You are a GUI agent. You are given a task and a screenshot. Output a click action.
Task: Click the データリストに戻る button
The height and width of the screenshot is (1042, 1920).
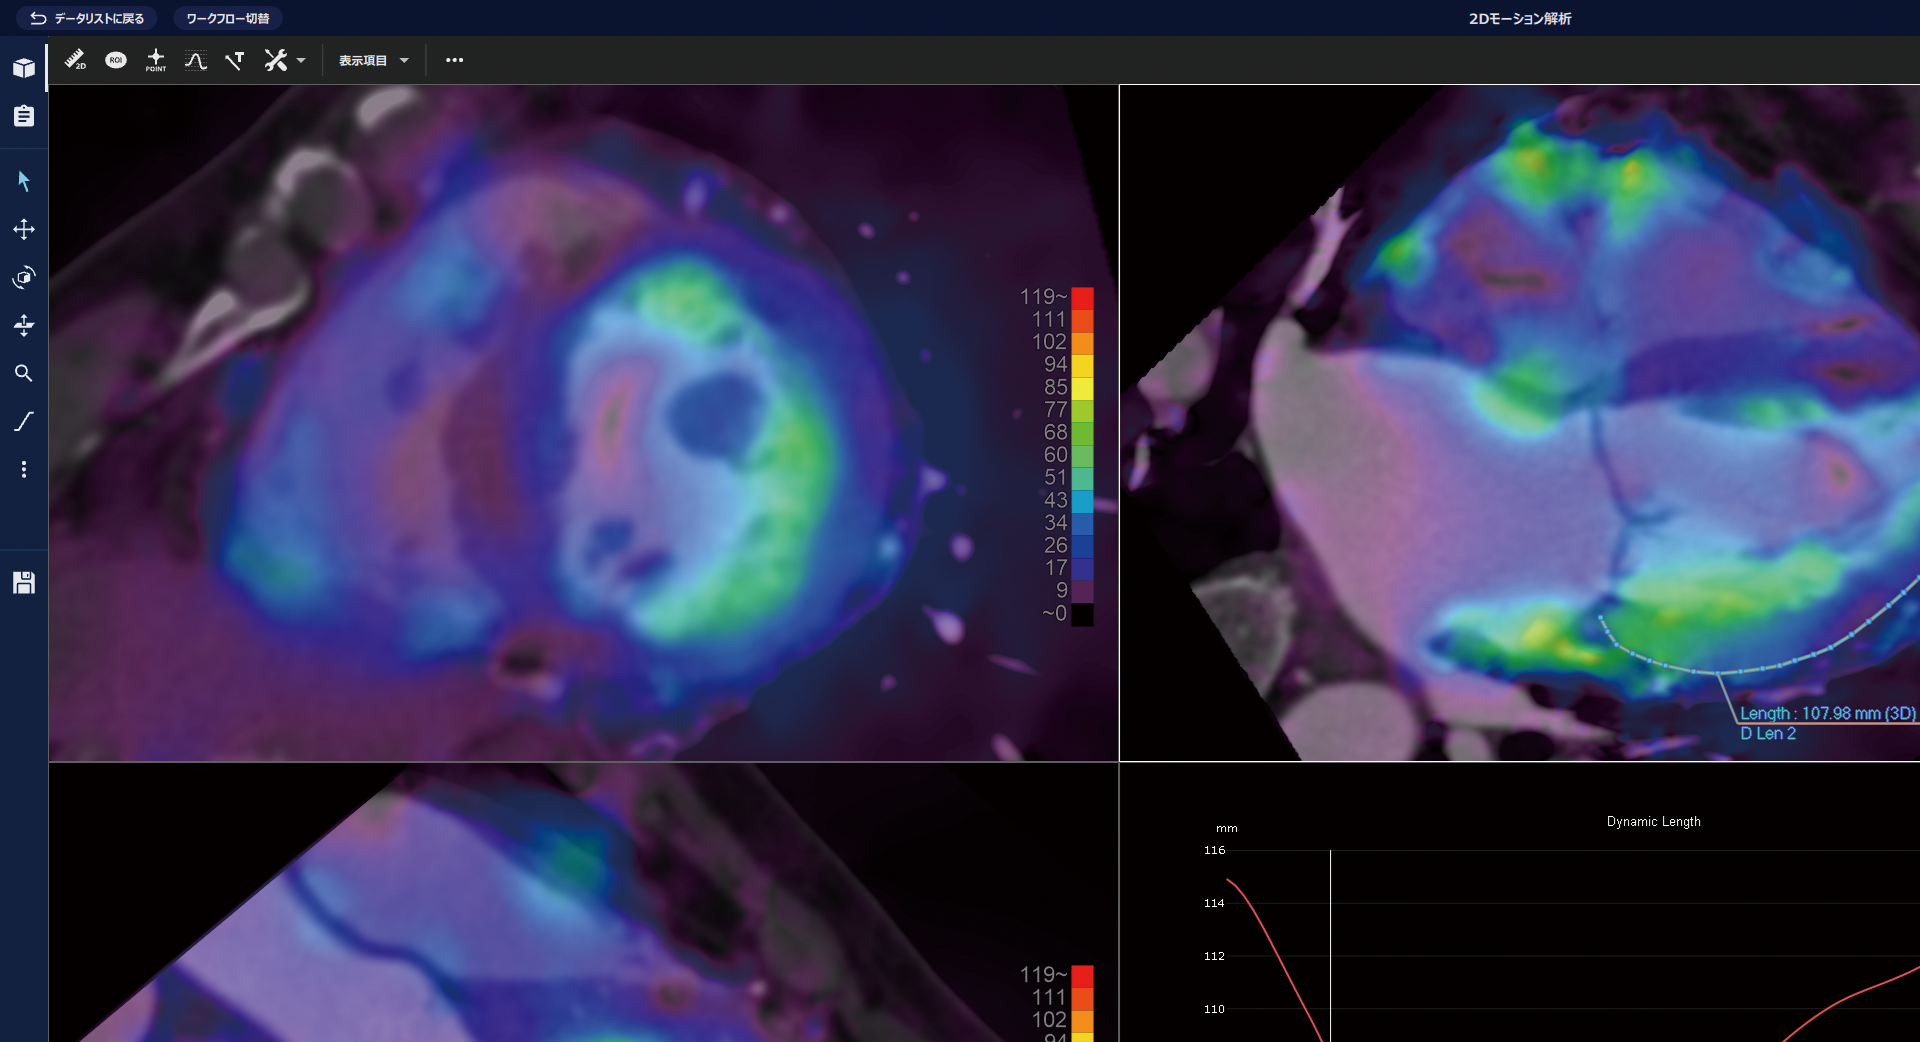click(87, 18)
